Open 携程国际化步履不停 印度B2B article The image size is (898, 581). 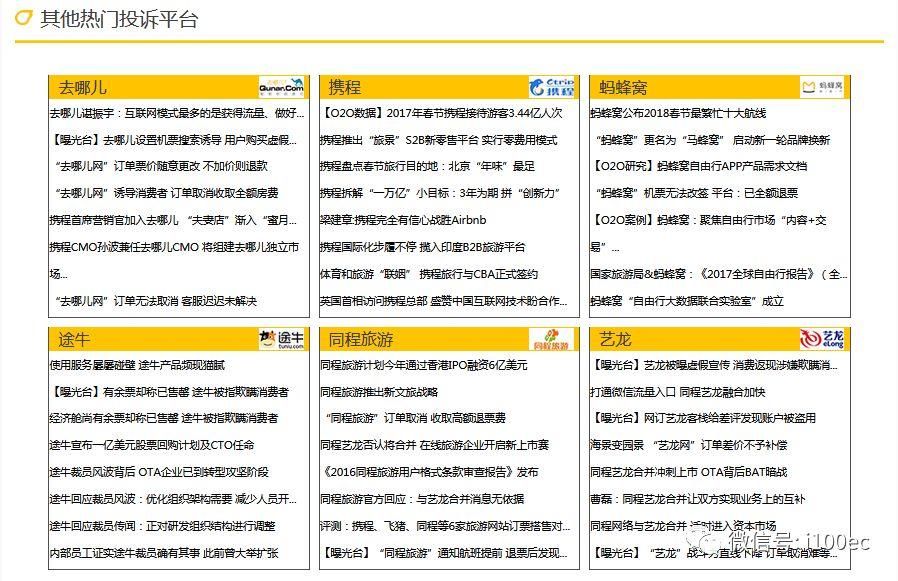tap(423, 247)
